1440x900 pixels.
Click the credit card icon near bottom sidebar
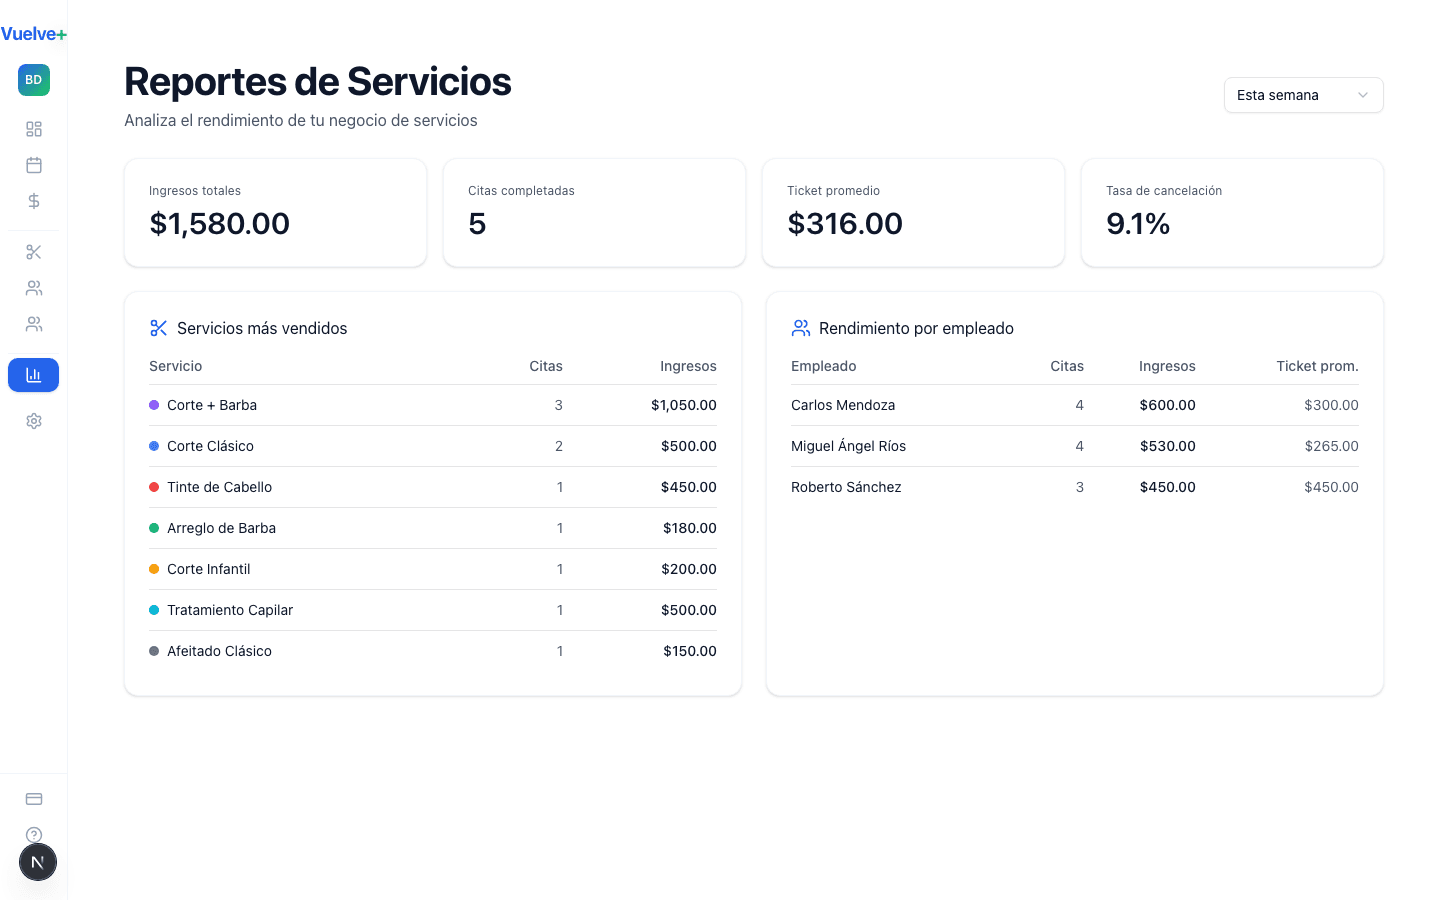point(33,798)
